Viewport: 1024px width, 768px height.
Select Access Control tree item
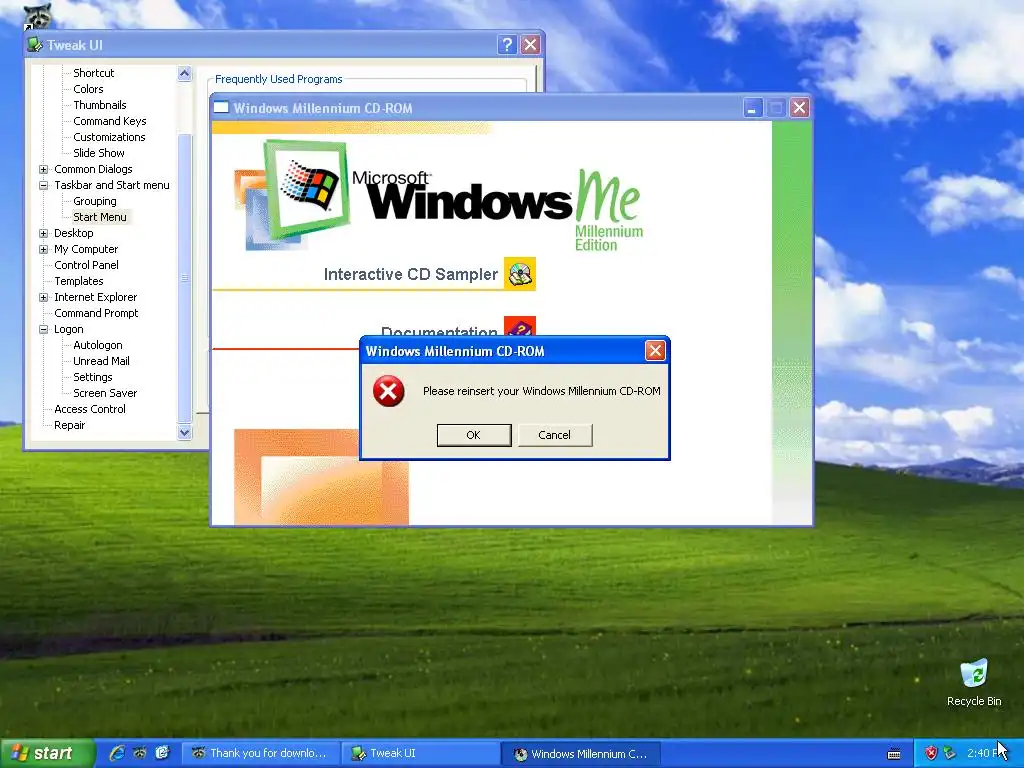(89, 409)
